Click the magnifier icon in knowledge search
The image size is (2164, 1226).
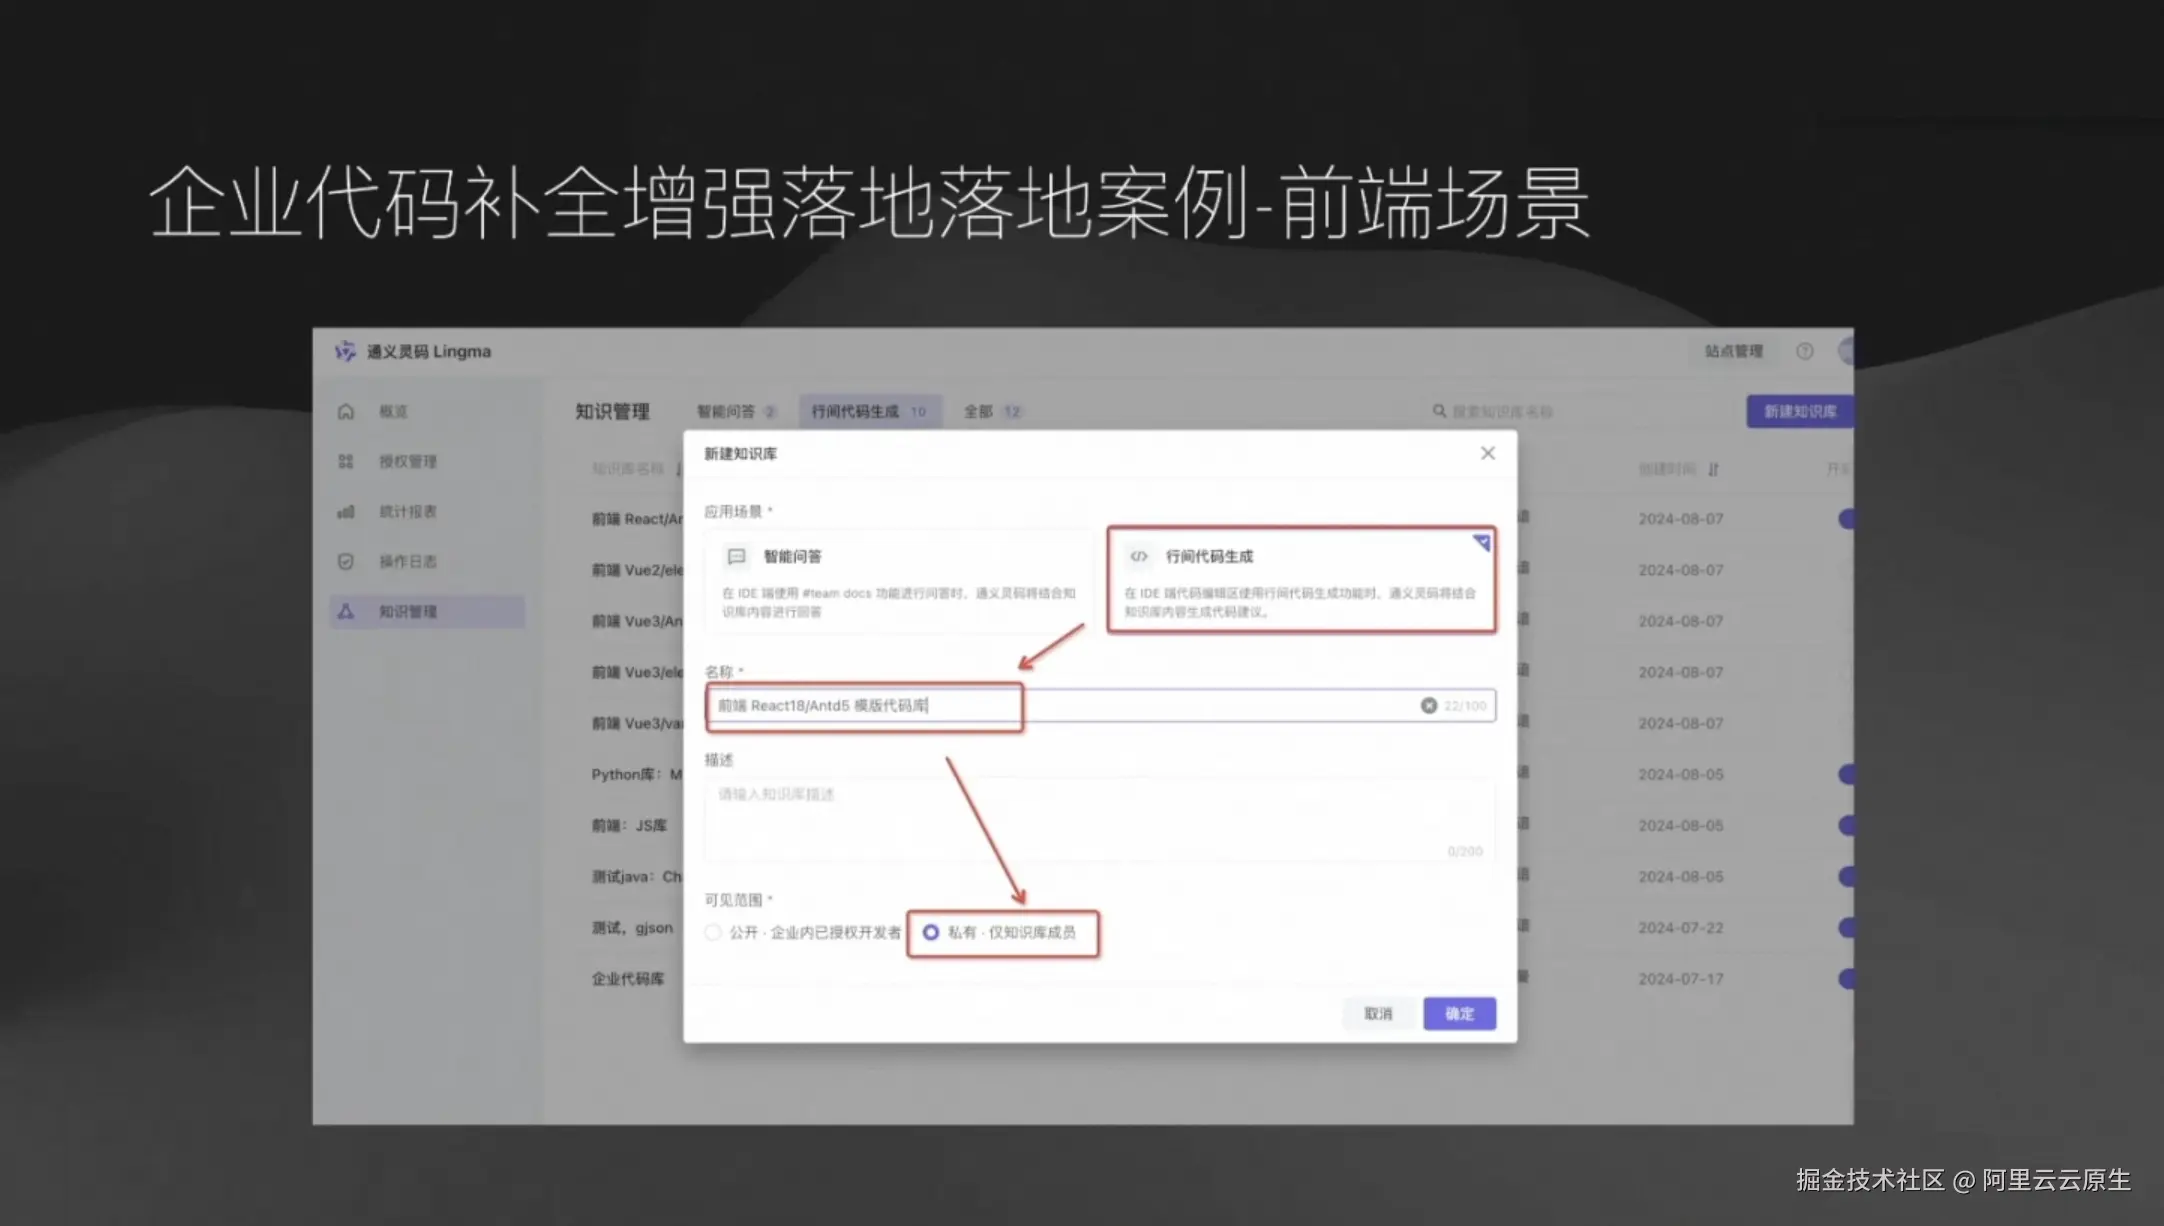click(1439, 411)
